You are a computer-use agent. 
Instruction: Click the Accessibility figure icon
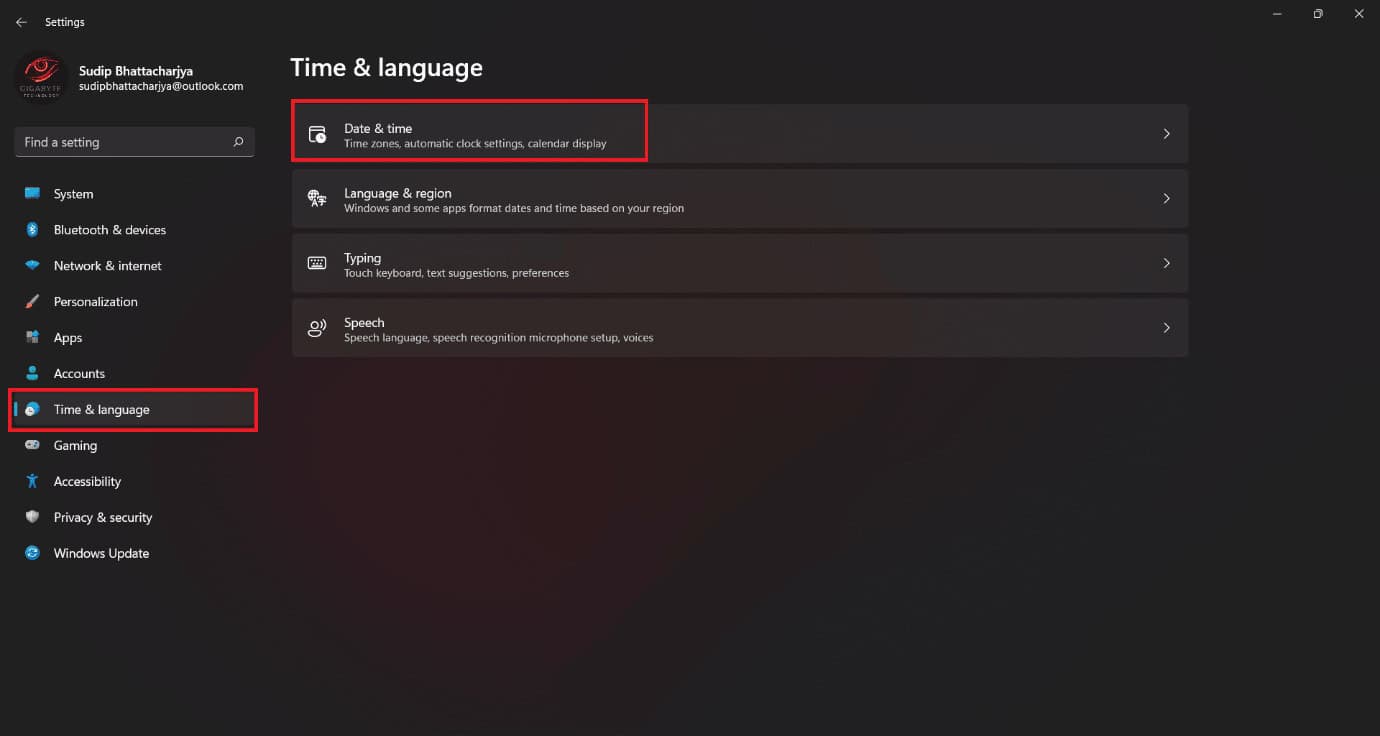click(x=33, y=481)
